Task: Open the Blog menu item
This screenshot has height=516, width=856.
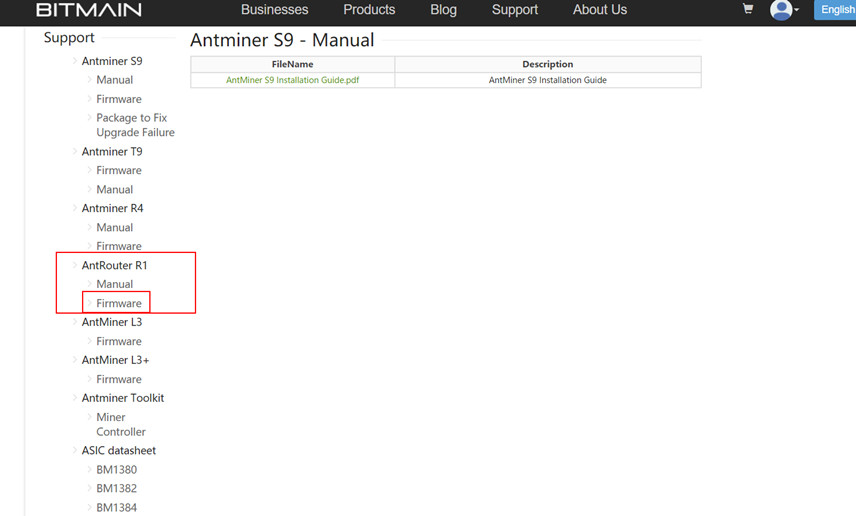Action: 443,10
